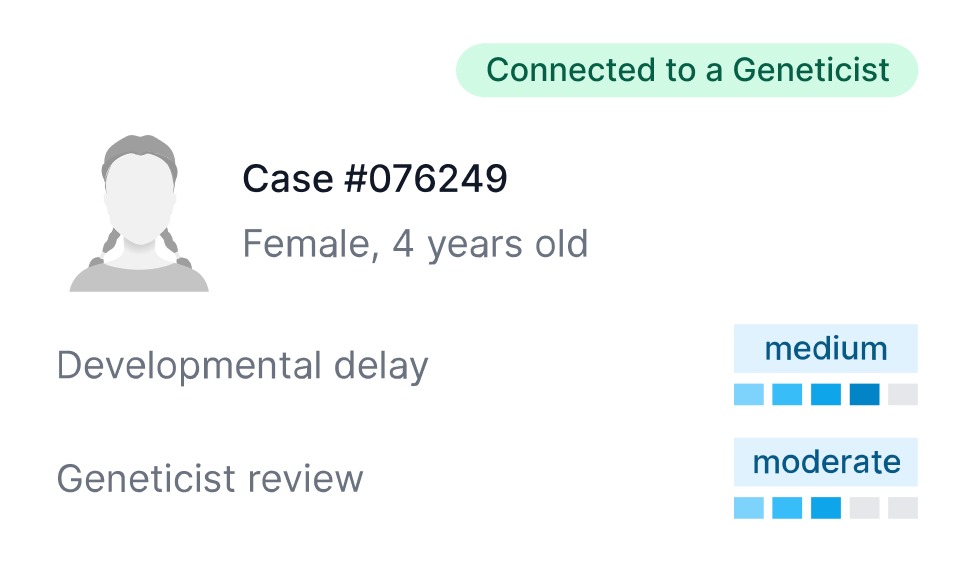Screen dimensions: 960x562
Task: Click fourth darkest-blue segment of Developmental delay bar
Action: click(864, 394)
